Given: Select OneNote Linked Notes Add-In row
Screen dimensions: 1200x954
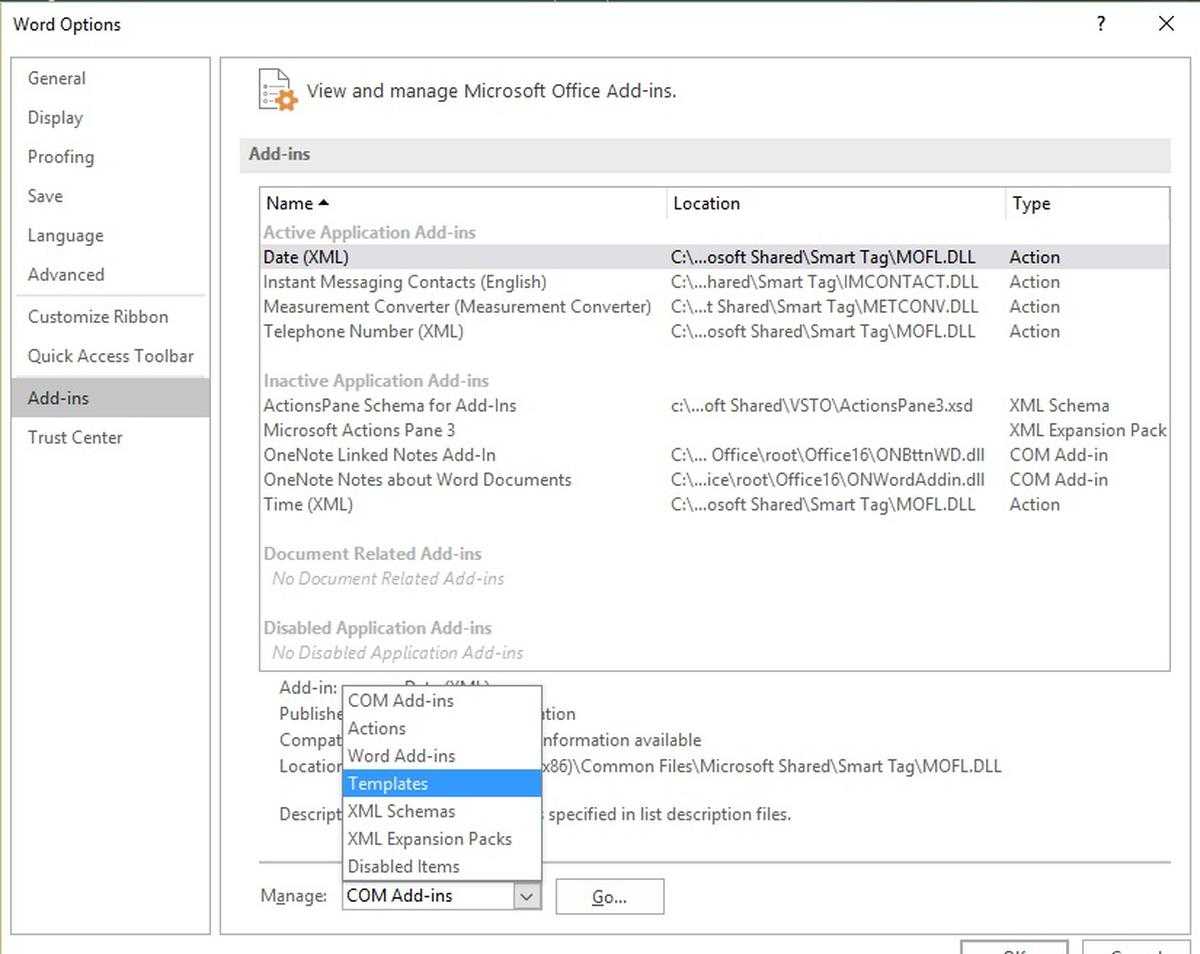Looking at the screenshot, I should click(x=379, y=455).
